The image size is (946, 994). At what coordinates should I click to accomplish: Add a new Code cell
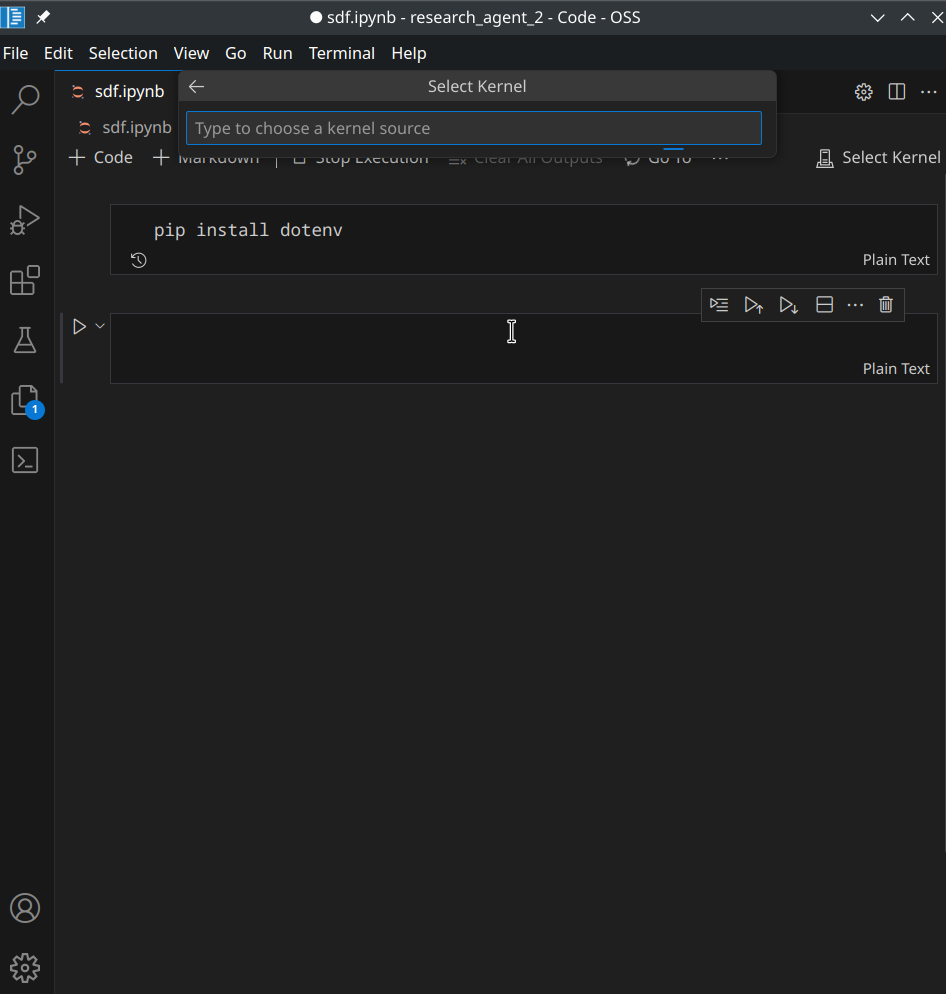101,157
